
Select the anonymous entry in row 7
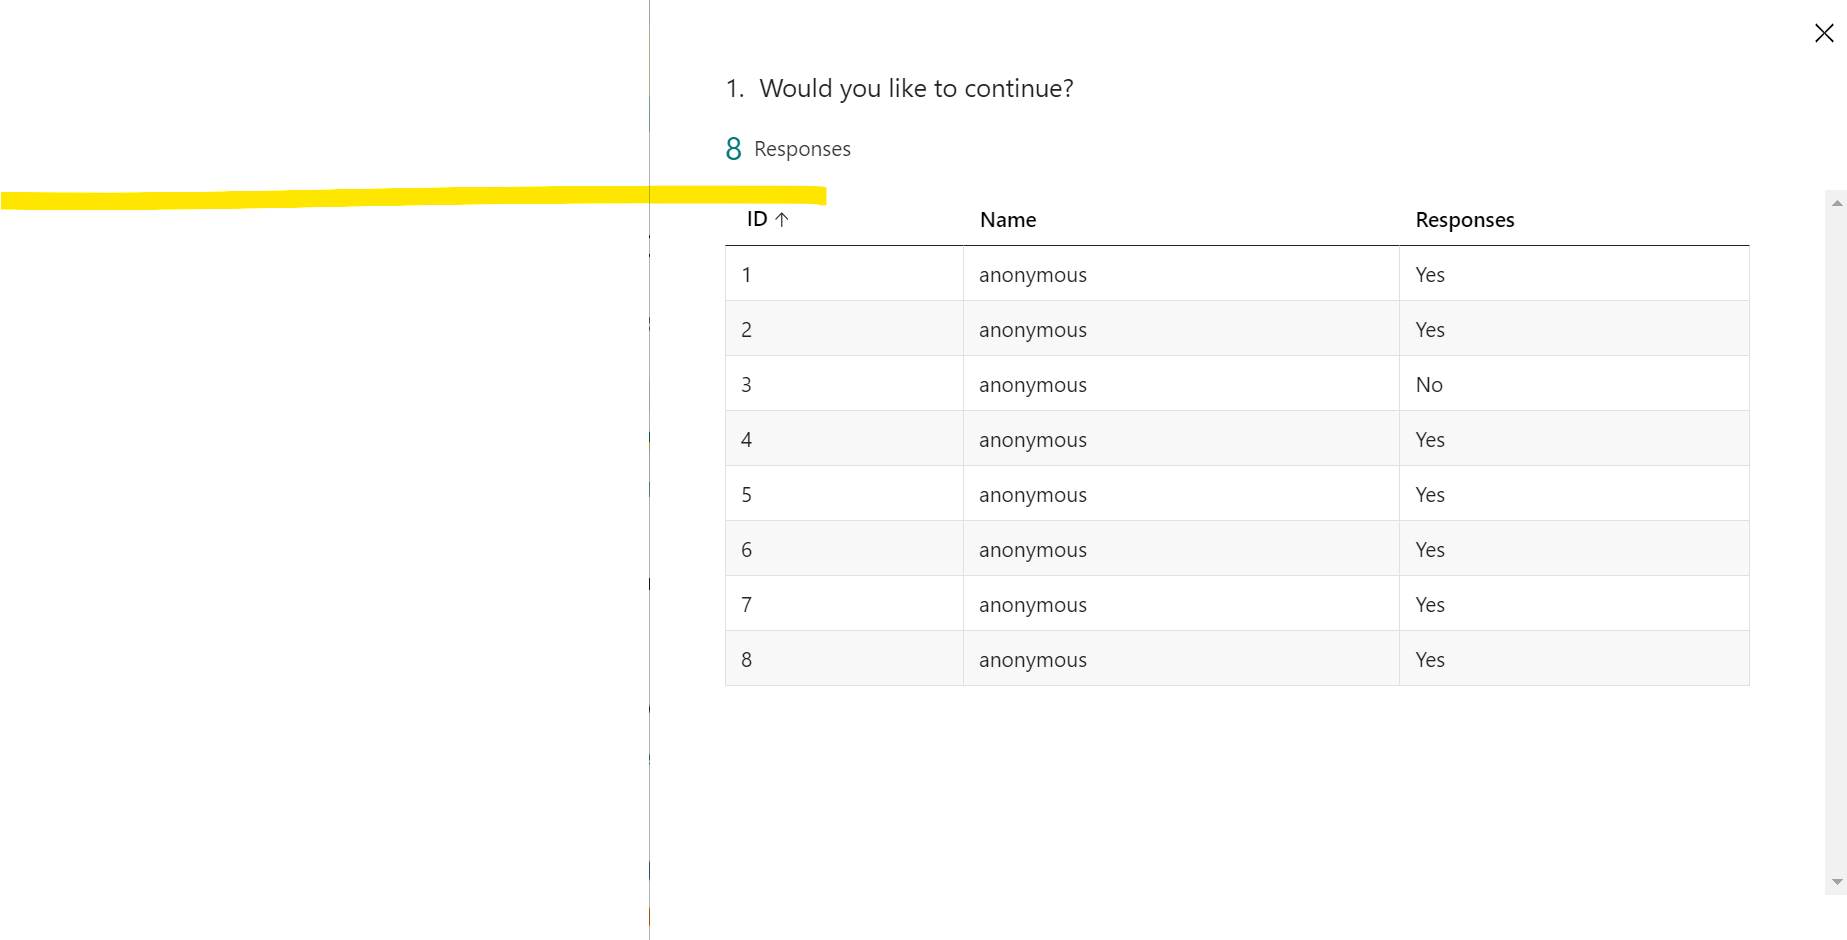pyautogui.click(x=1032, y=604)
